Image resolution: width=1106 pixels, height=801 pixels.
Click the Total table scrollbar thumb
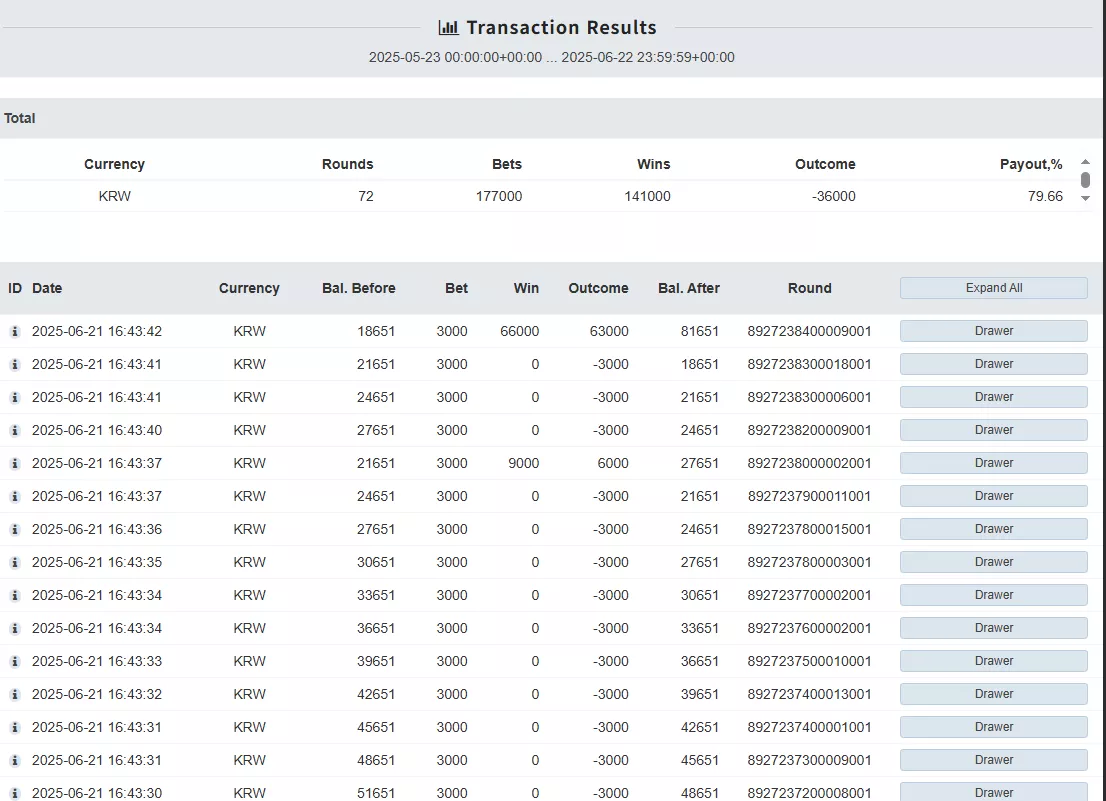(x=1086, y=180)
